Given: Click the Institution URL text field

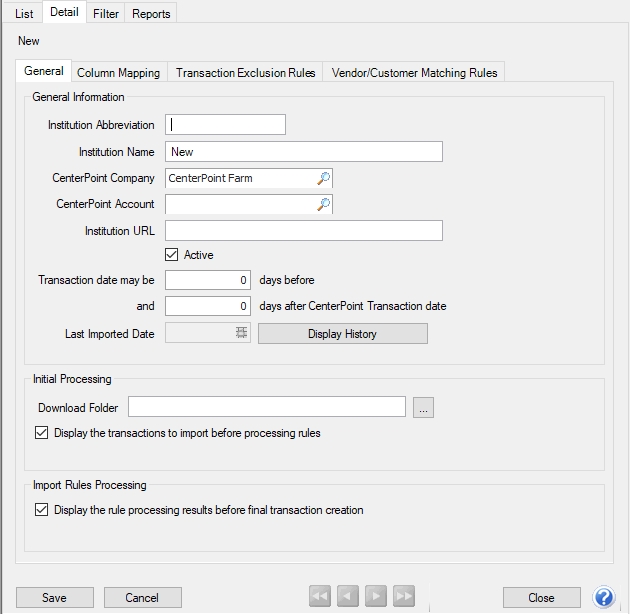Looking at the screenshot, I should point(303,231).
